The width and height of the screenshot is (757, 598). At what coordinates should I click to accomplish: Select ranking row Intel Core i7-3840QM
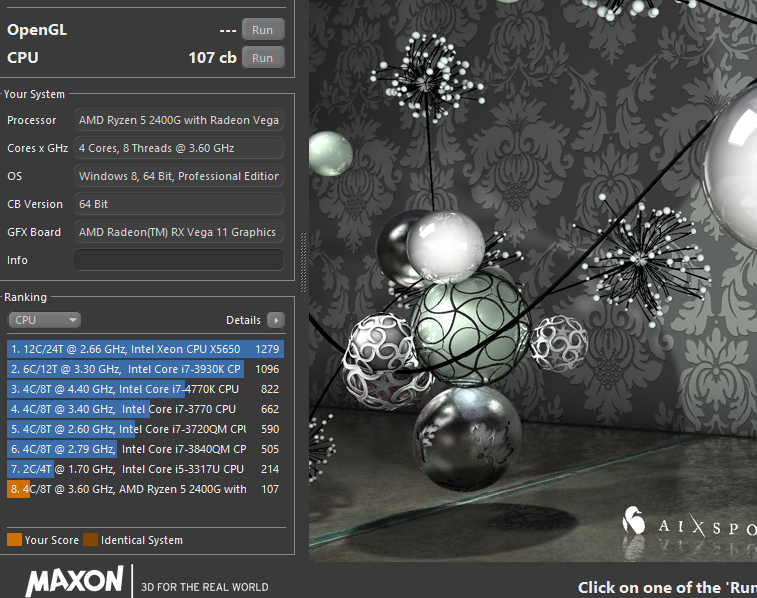(x=145, y=449)
